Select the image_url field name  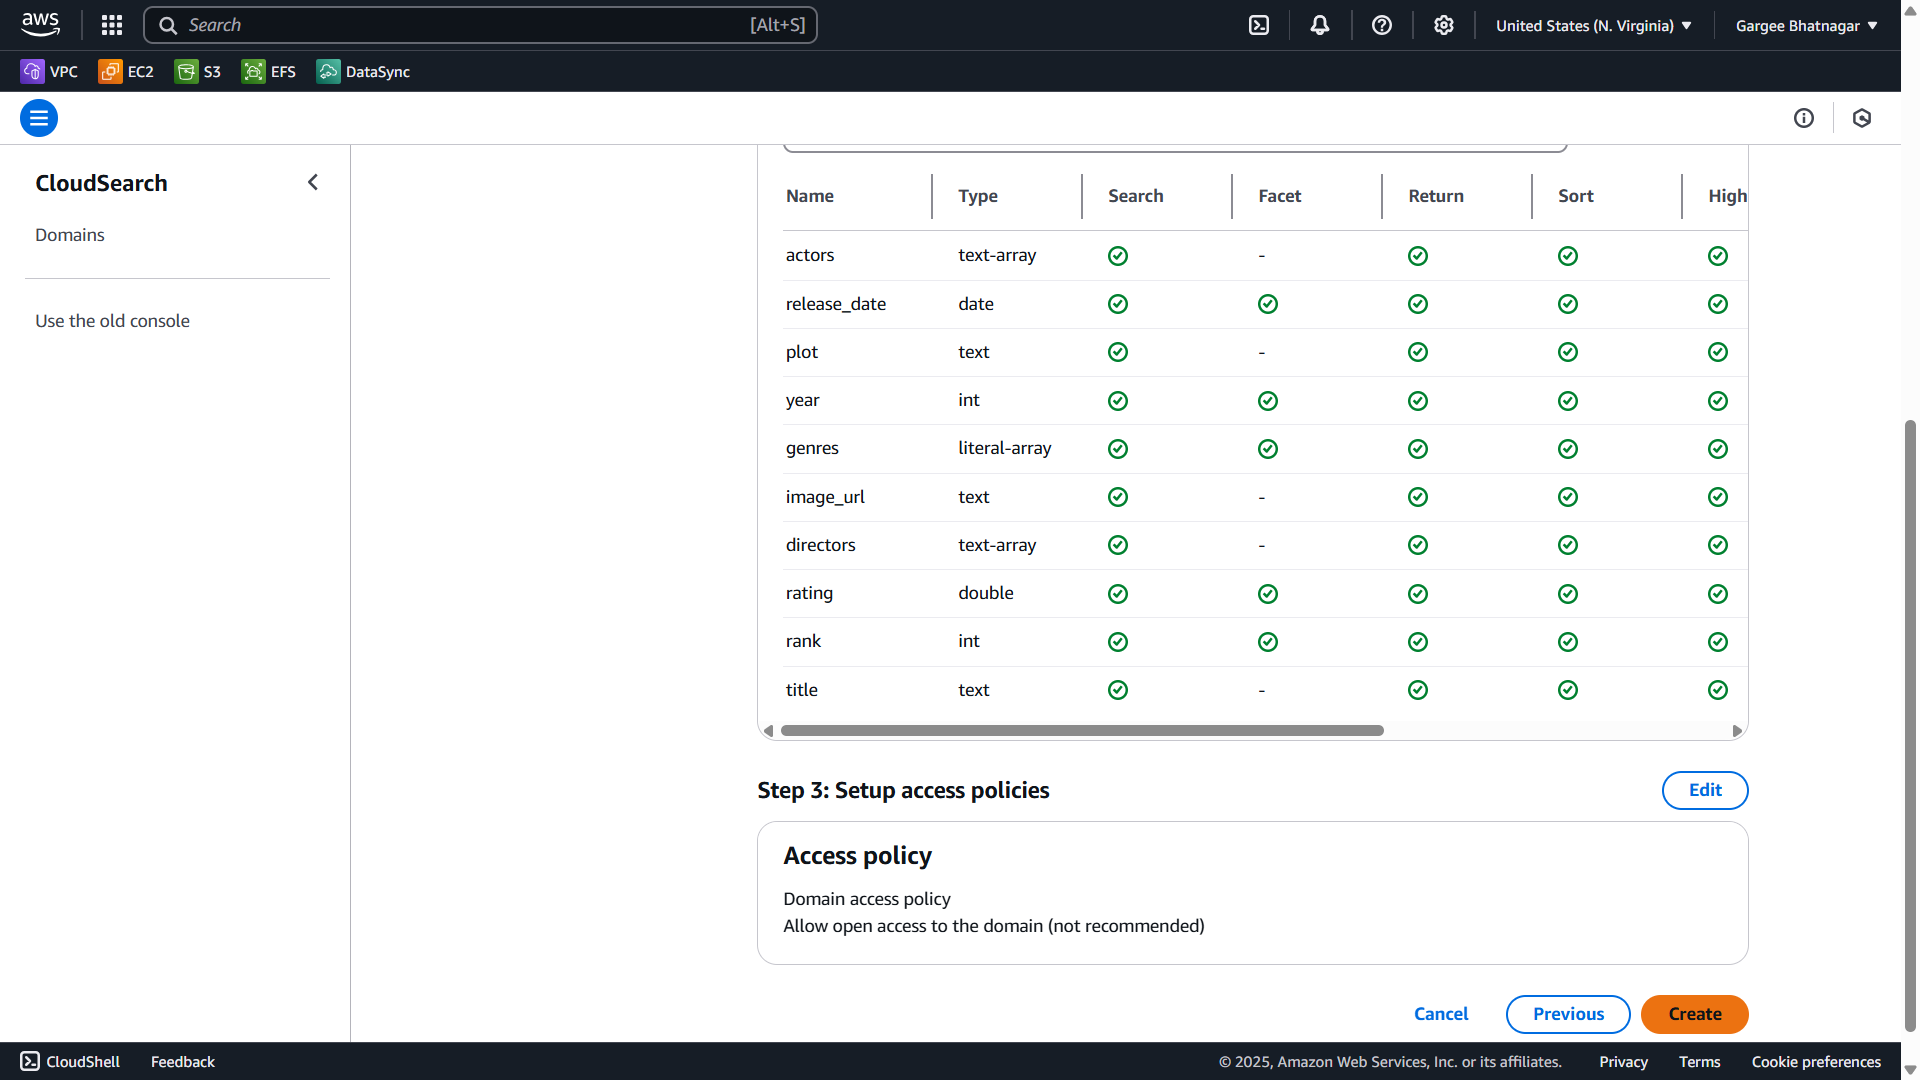(x=825, y=497)
